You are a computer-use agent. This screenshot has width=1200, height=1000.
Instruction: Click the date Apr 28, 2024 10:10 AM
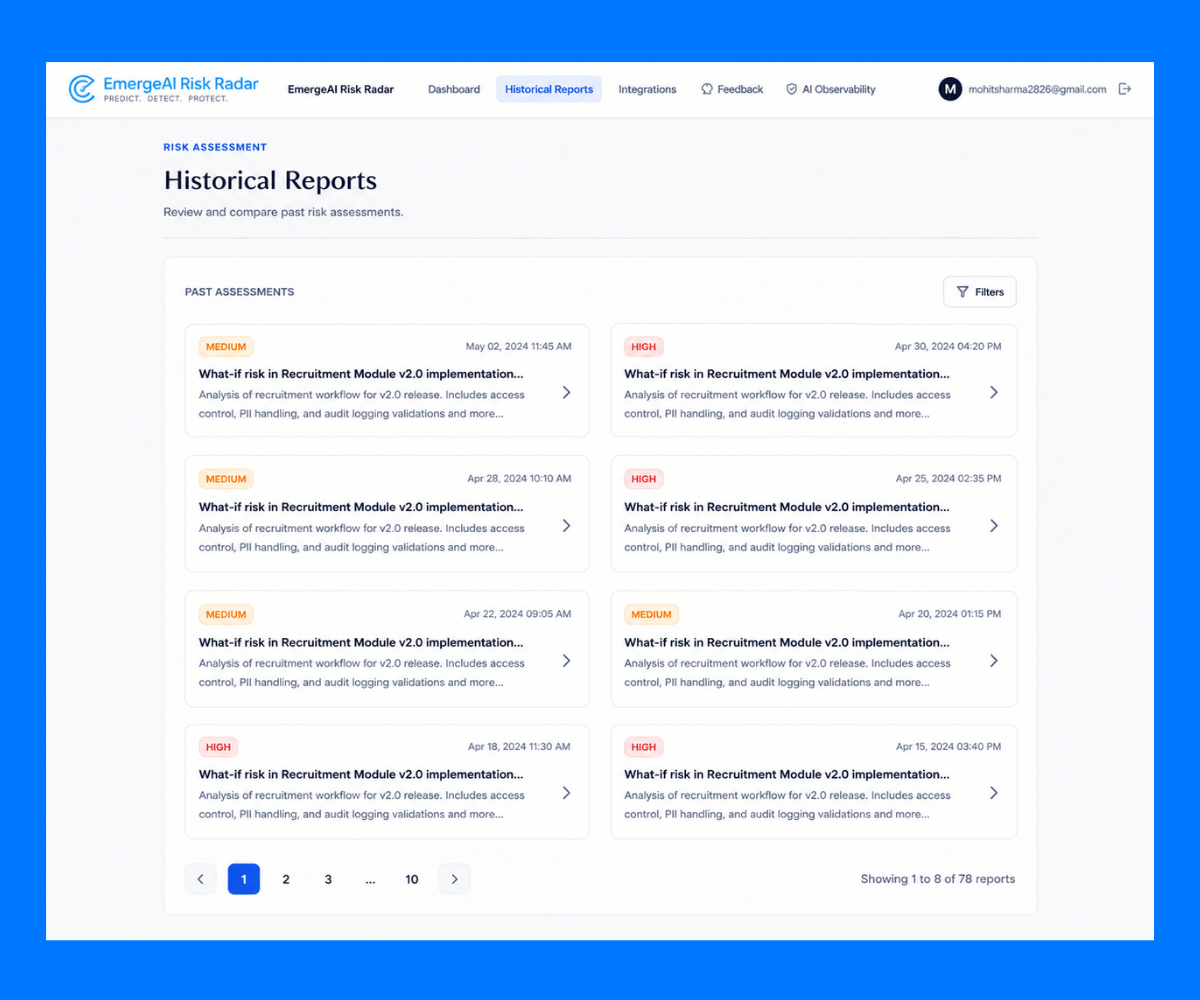pos(520,479)
